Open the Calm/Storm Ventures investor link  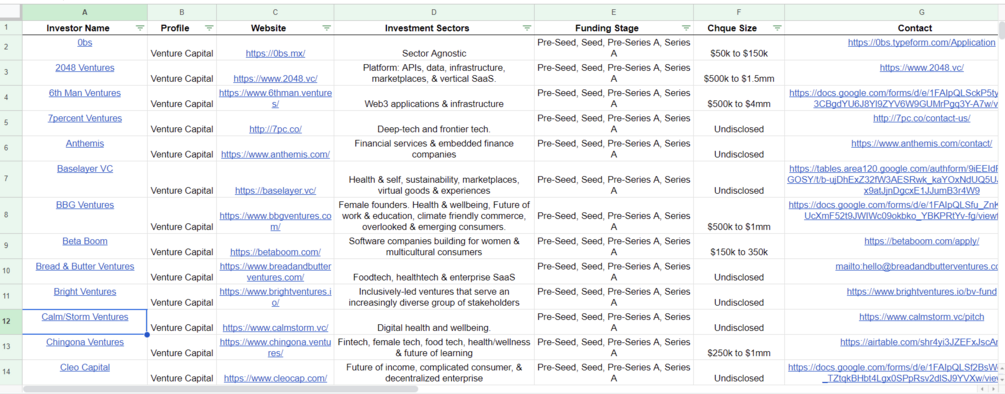85,316
